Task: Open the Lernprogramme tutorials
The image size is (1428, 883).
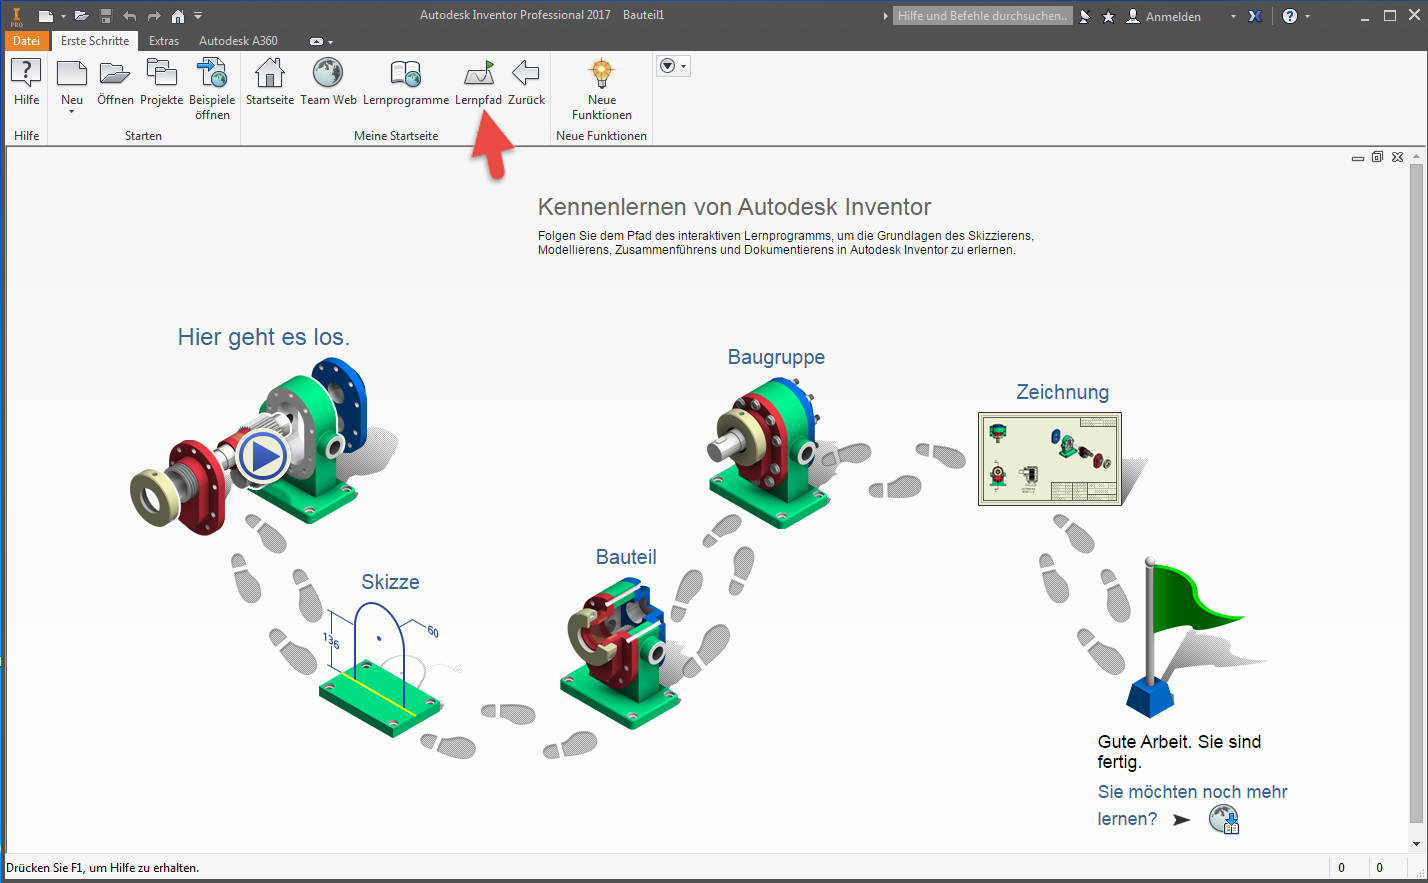Action: 406,82
